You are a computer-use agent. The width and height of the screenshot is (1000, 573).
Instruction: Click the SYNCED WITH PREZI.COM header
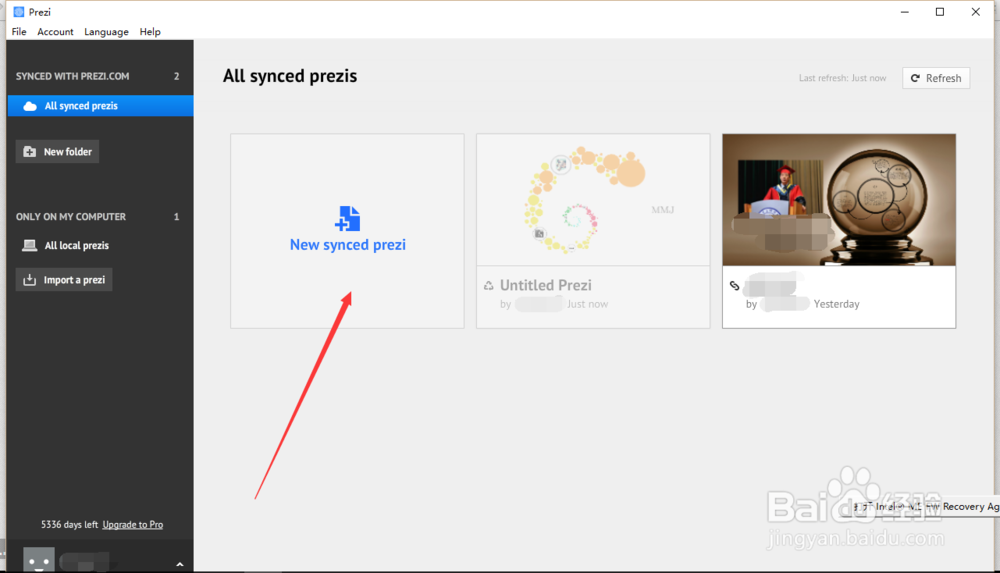[x=73, y=76]
